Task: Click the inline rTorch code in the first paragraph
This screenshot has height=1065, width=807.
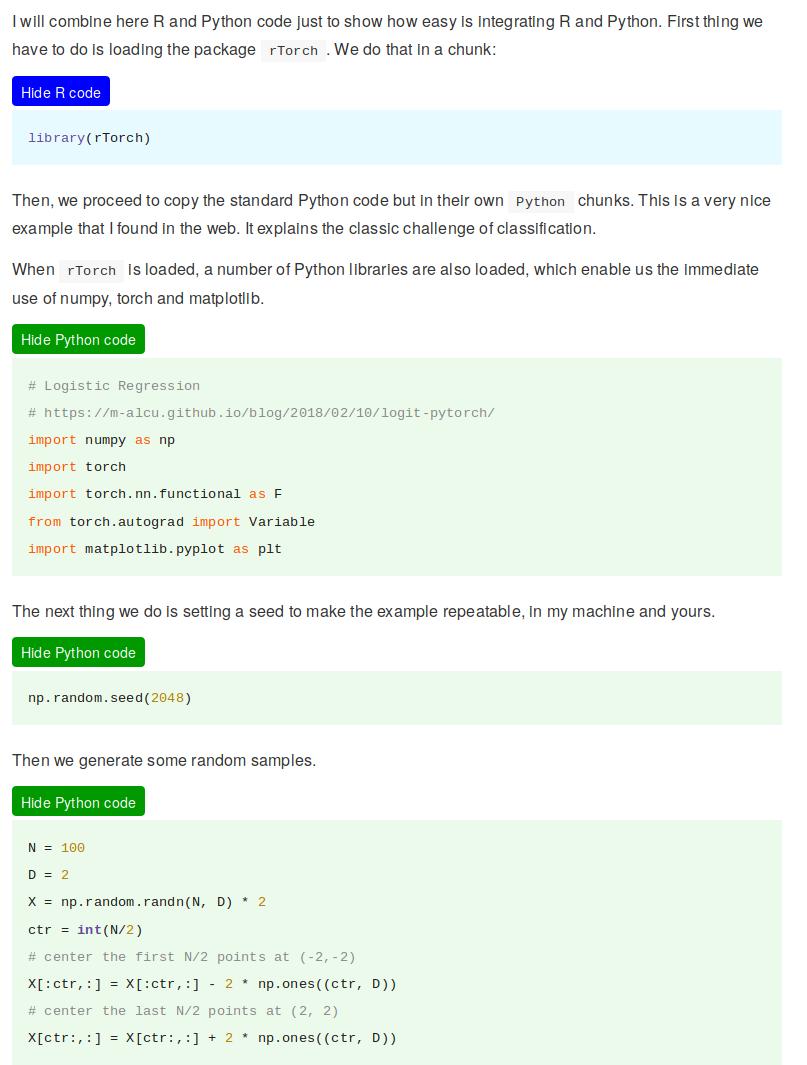Action: (x=294, y=51)
